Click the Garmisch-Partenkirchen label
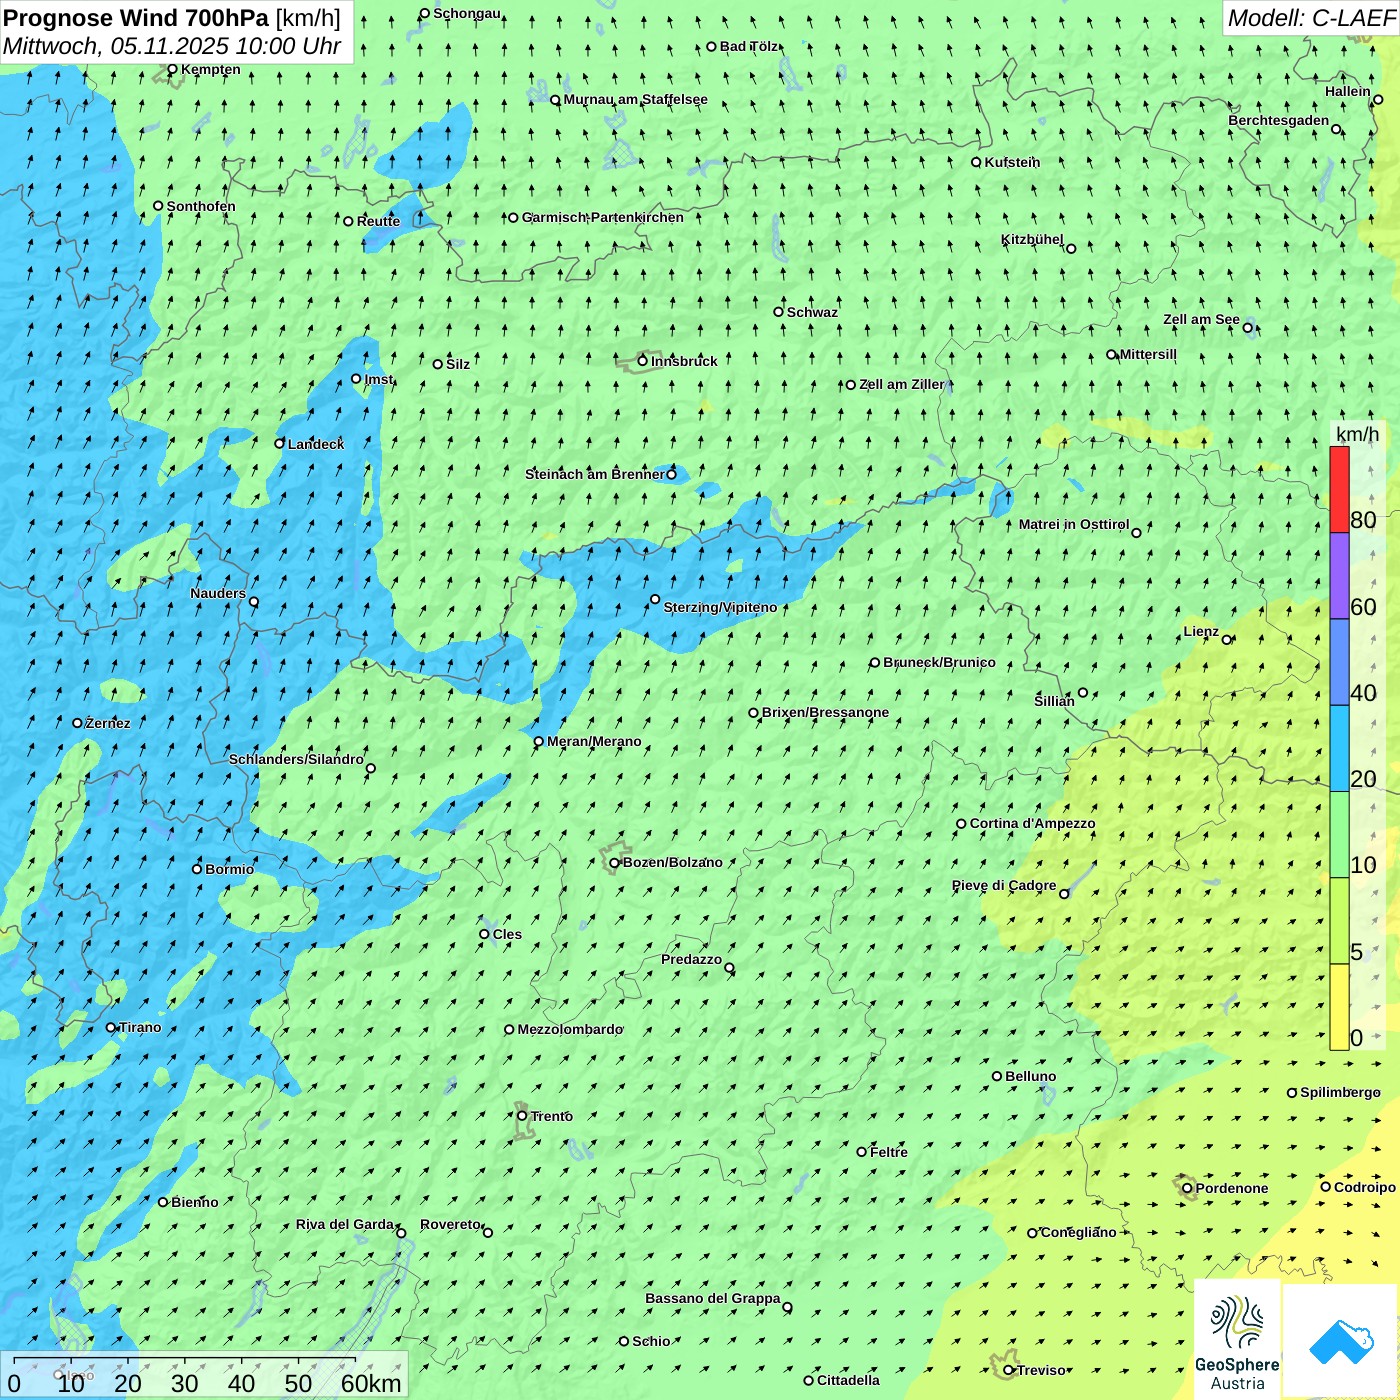Image resolution: width=1400 pixels, height=1400 pixels. tap(602, 217)
